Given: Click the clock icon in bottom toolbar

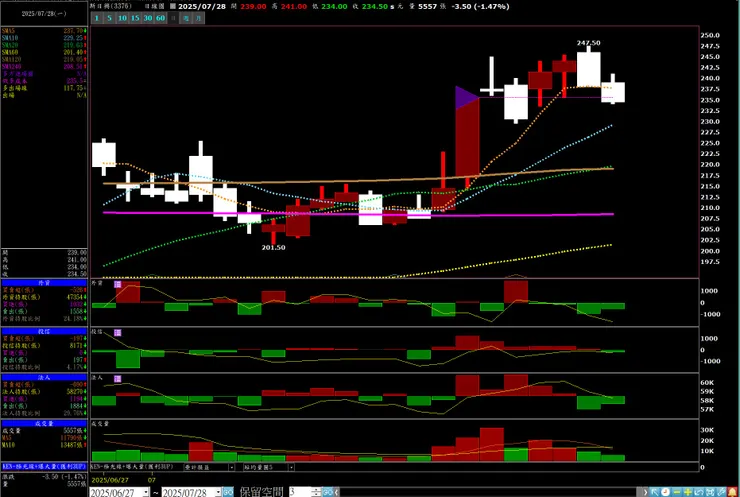Looking at the screenshot, I should (x=665, y=492).
